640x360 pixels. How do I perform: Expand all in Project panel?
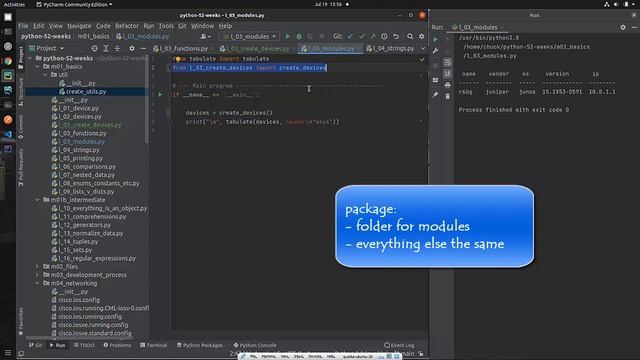tap(106, 48)
